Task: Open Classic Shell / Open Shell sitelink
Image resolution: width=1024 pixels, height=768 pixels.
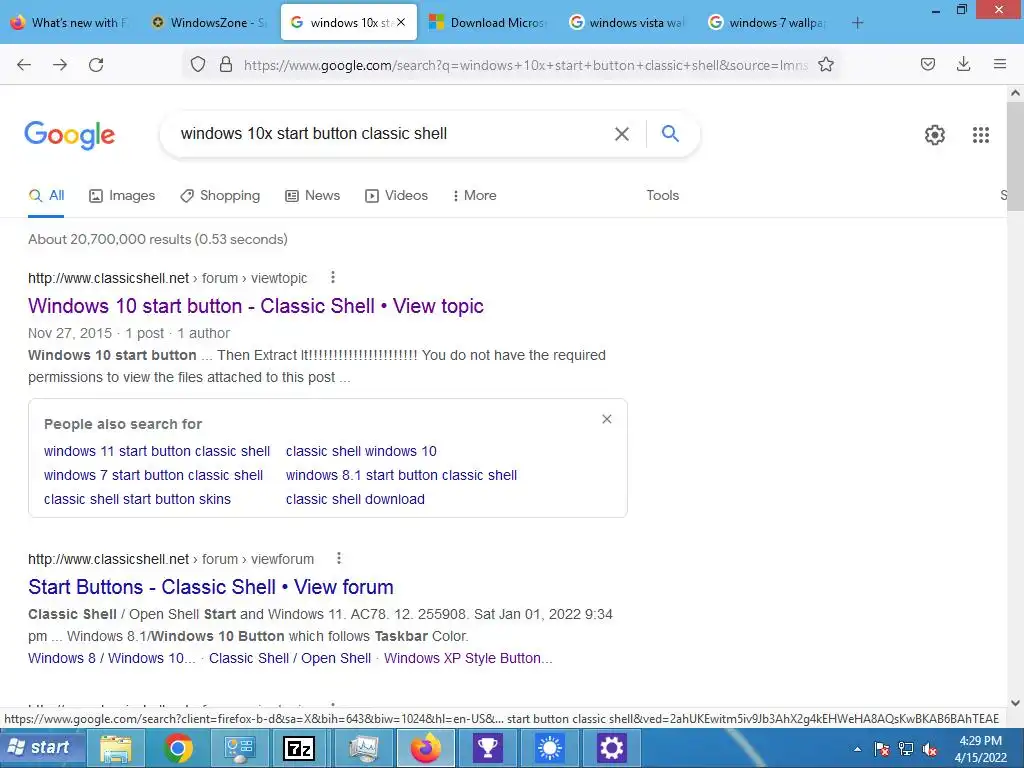Action: (290, 658)
